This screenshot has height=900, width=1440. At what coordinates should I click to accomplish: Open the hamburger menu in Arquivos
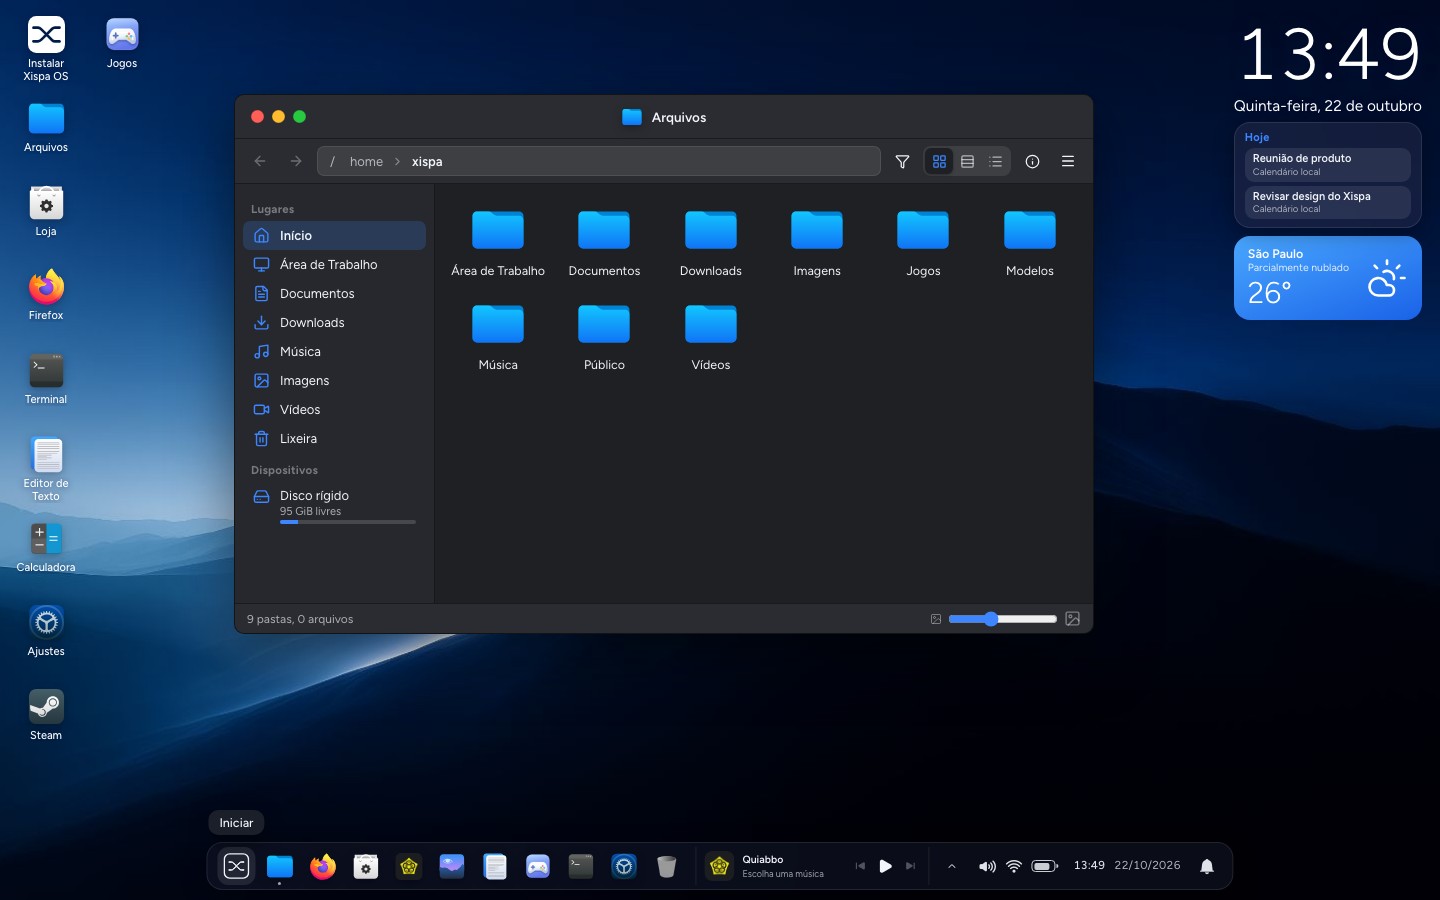click(1068, 161)
